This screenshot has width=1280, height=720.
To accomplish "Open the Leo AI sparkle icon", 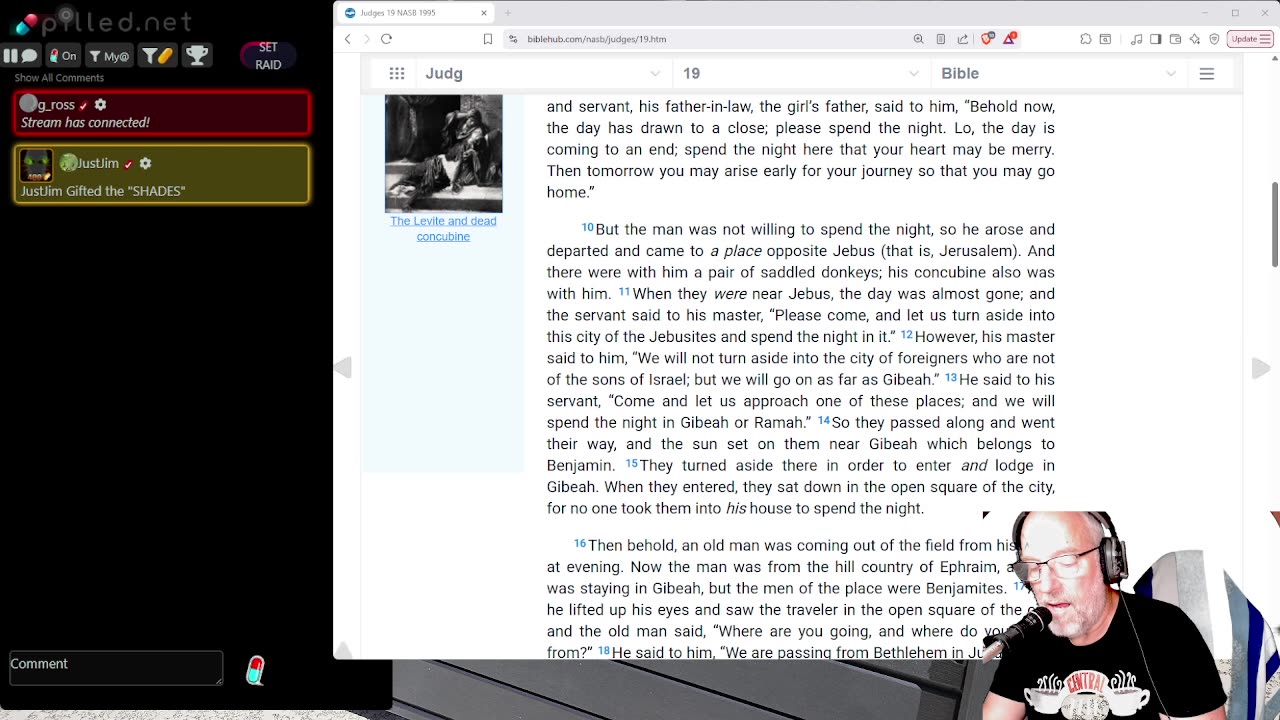I will pos(1195,39).
